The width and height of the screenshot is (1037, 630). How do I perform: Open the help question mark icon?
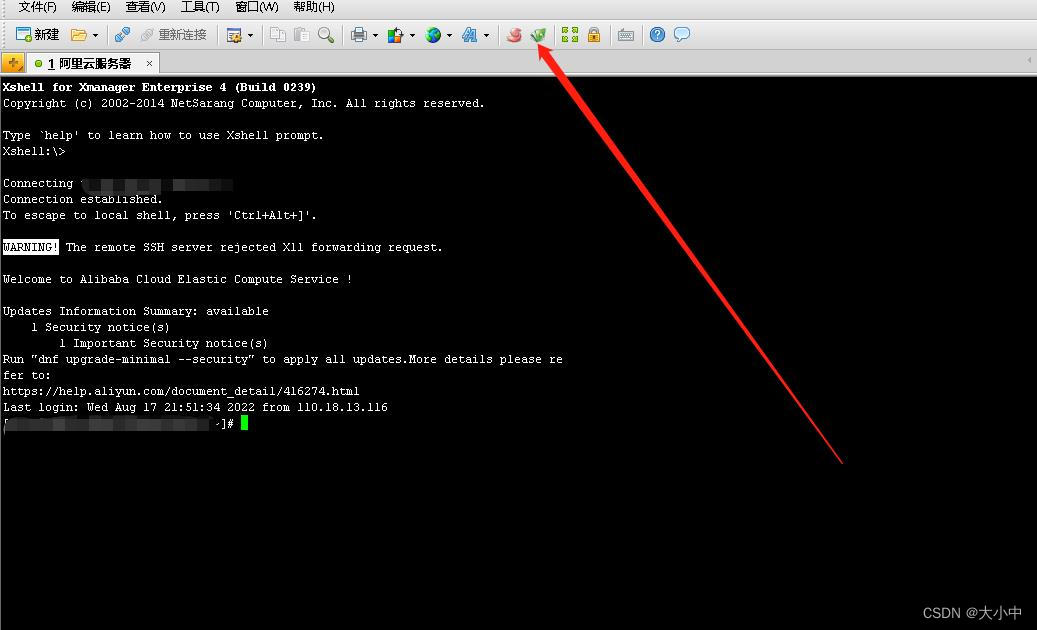coord(657,34)
